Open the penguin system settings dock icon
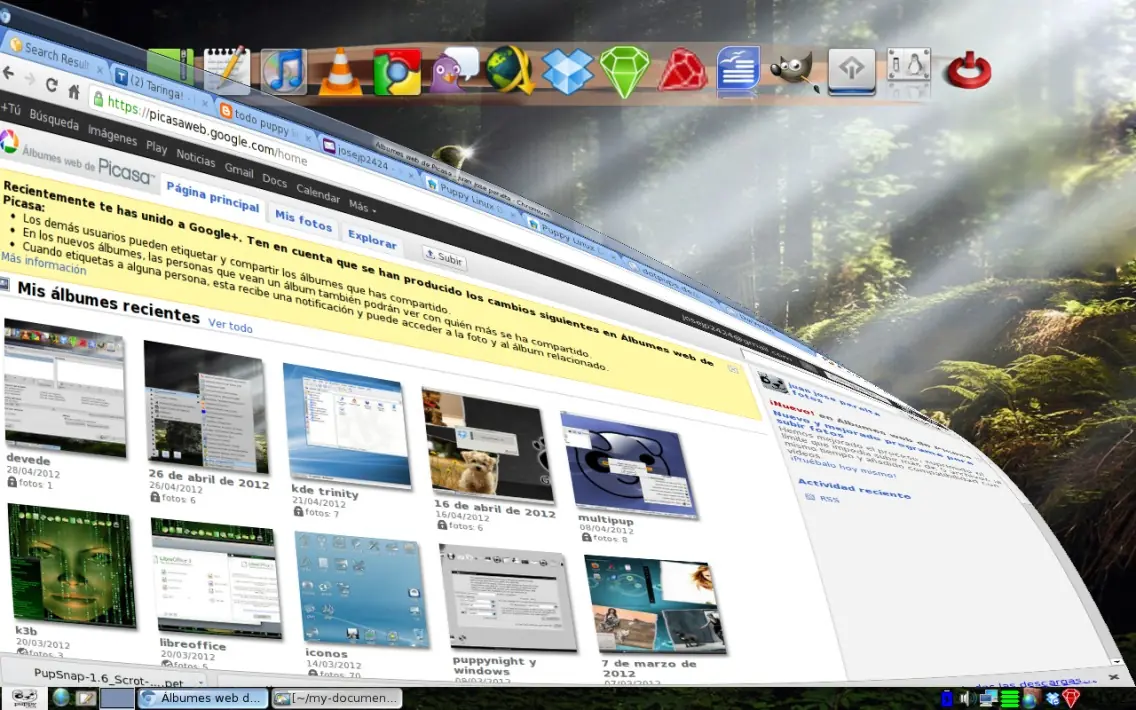 (x=909, y=66)
